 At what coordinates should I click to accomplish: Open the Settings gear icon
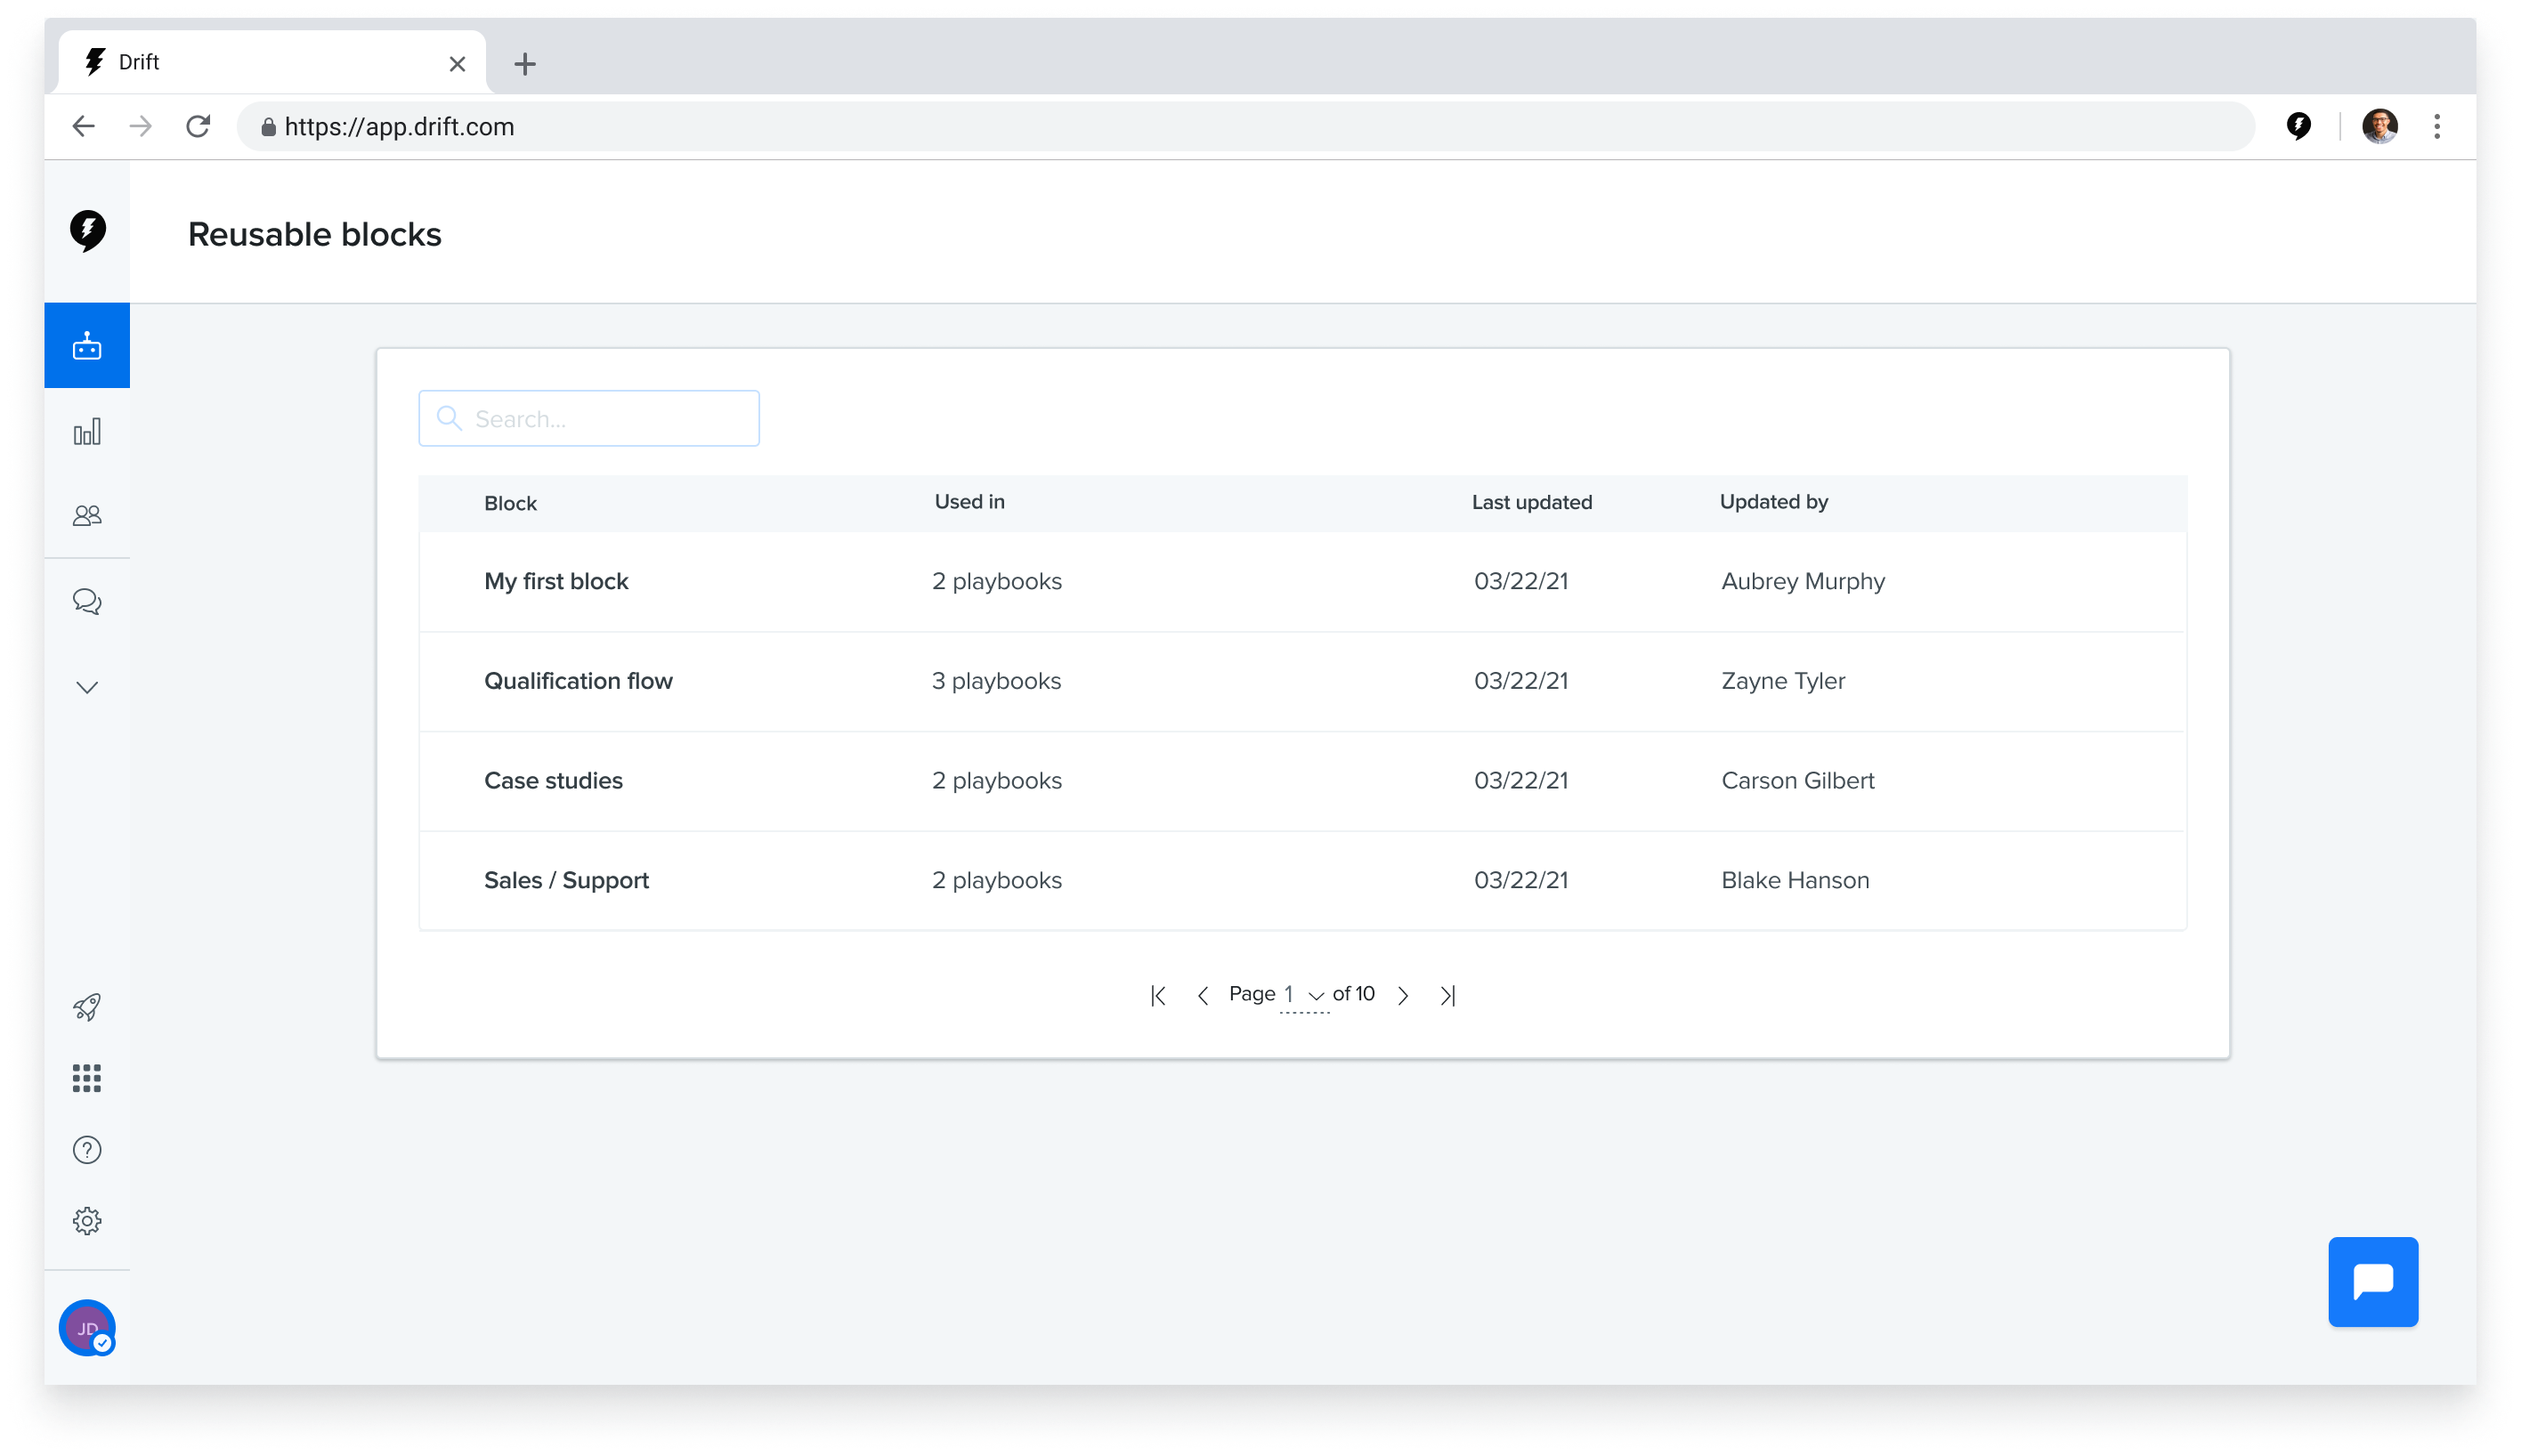(x=87, y=1221)
